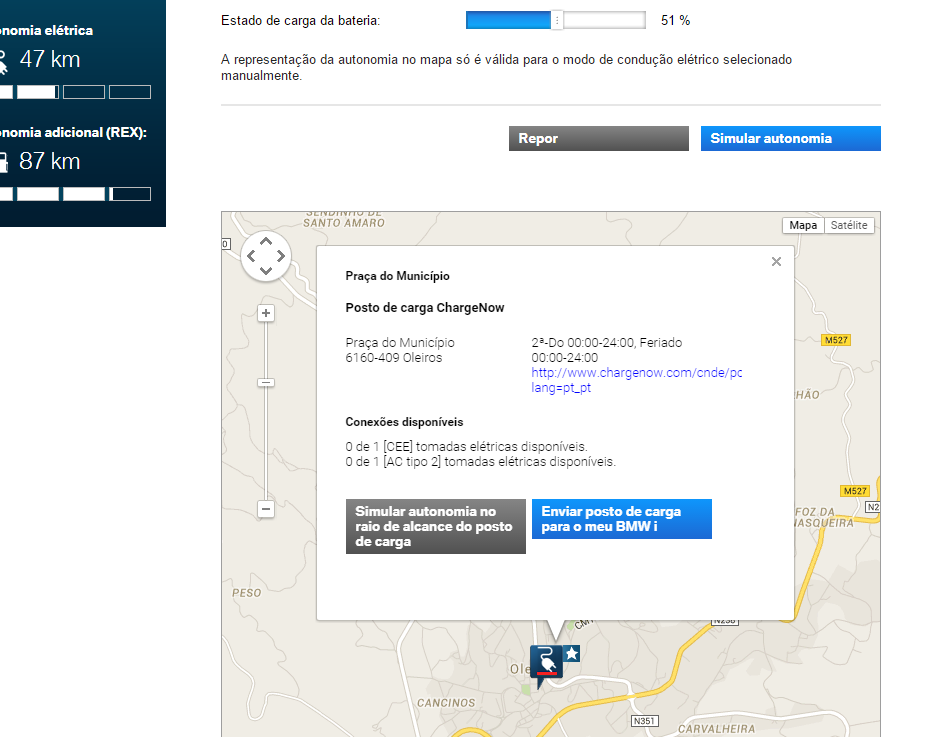Click Enviar posto de carga para o meu BMW i
950x737 pixels.
point(622,519)
